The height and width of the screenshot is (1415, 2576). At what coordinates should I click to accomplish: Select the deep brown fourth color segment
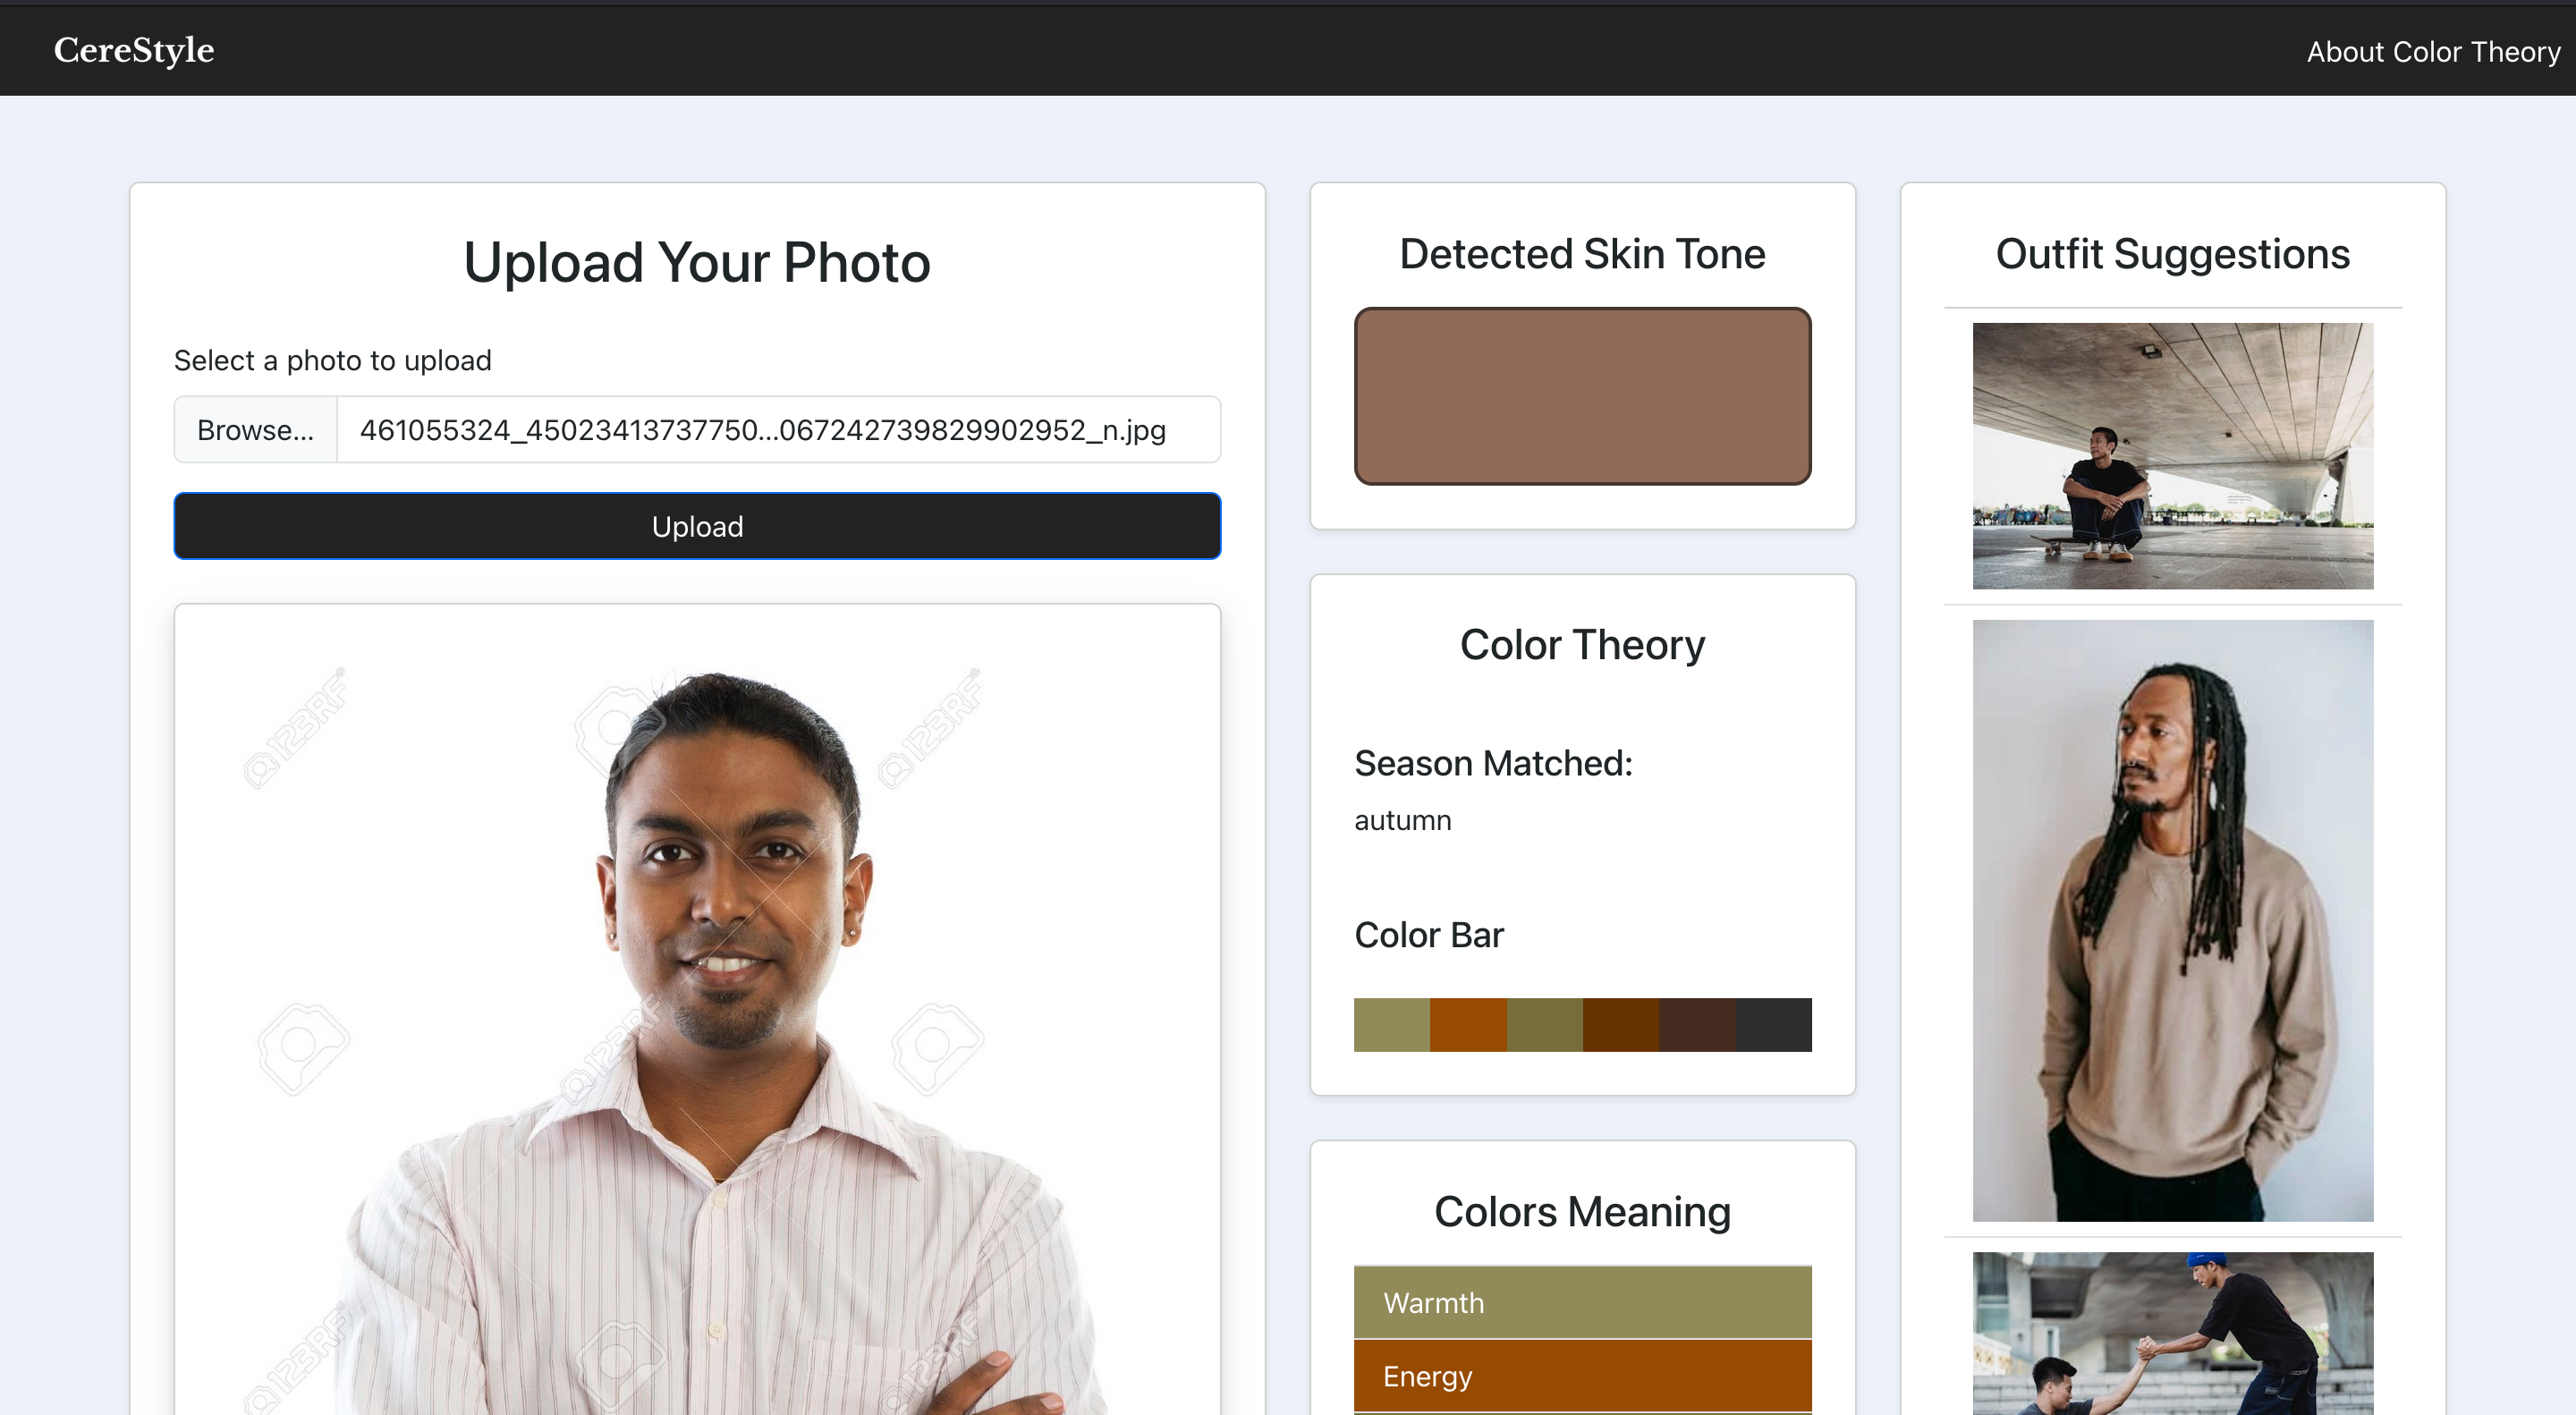pyautogui.click(x=1620, y=1025)
